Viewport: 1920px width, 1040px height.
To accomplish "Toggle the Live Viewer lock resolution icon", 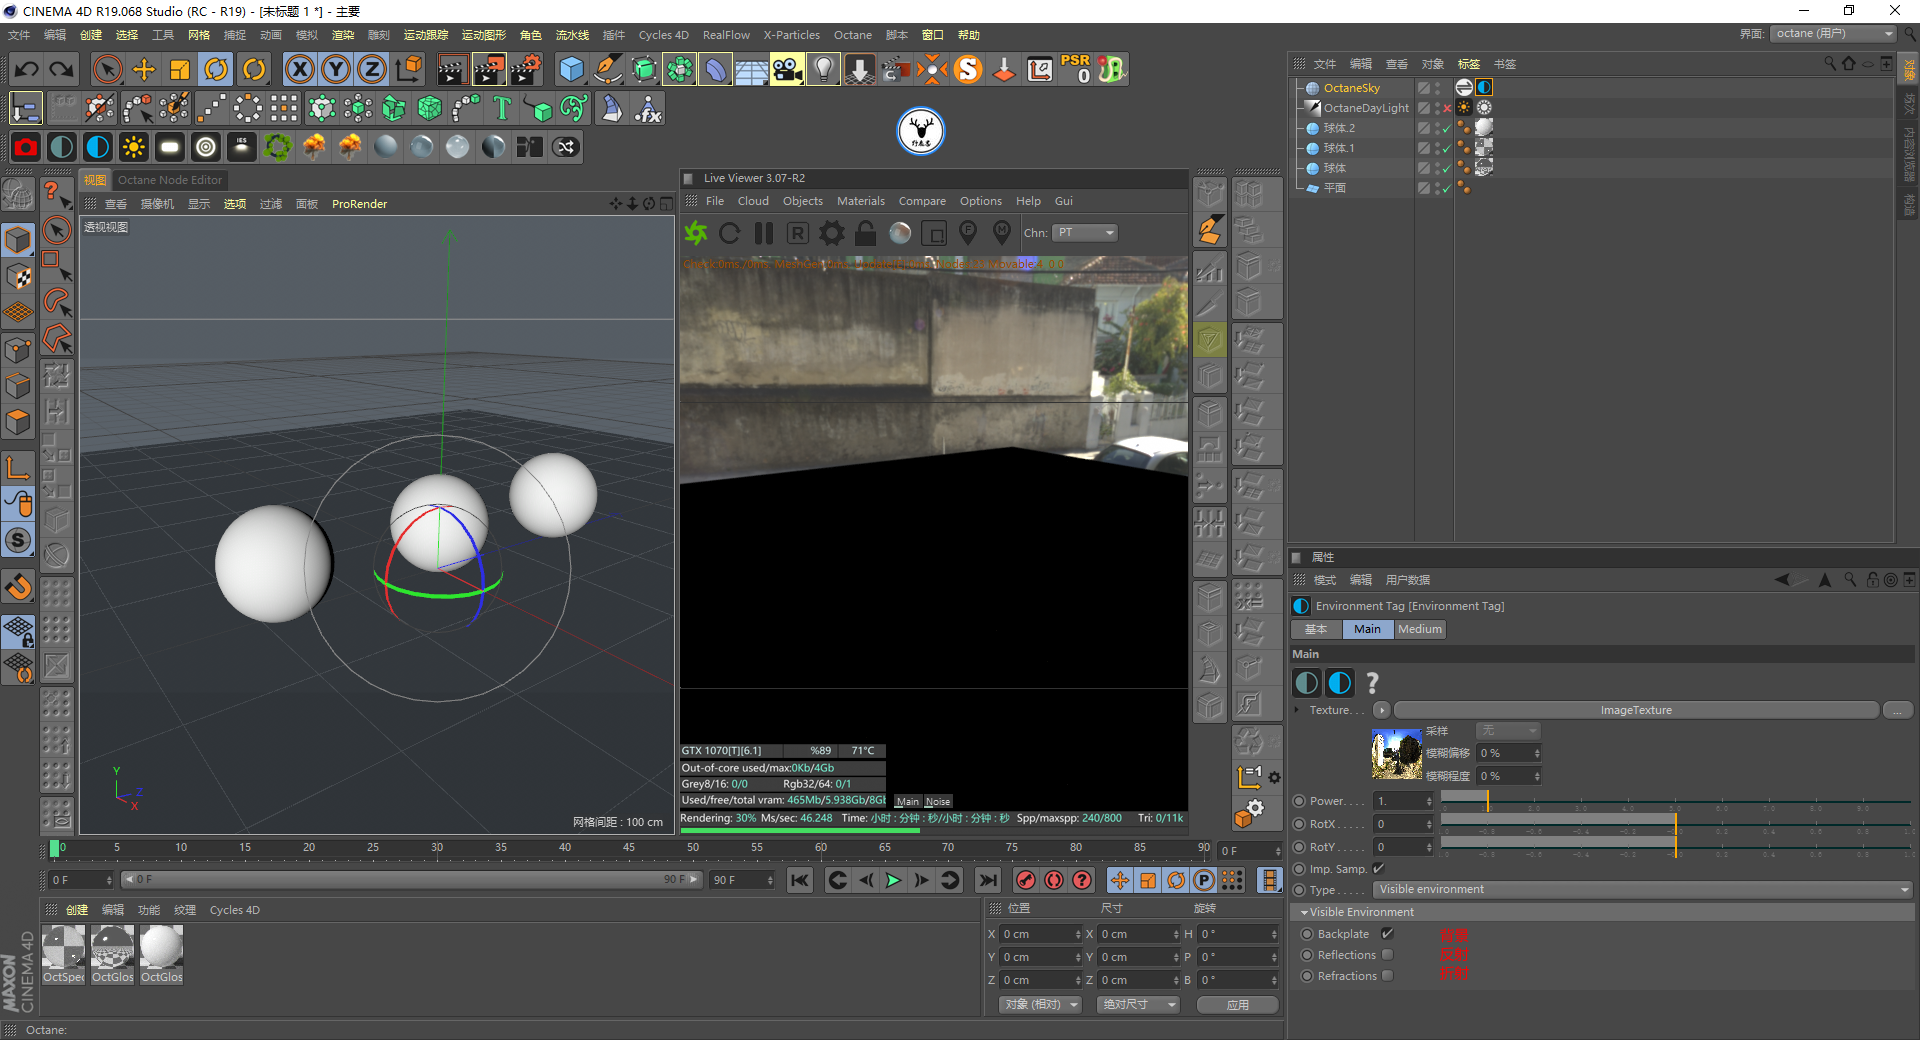I will pos(866,233).
